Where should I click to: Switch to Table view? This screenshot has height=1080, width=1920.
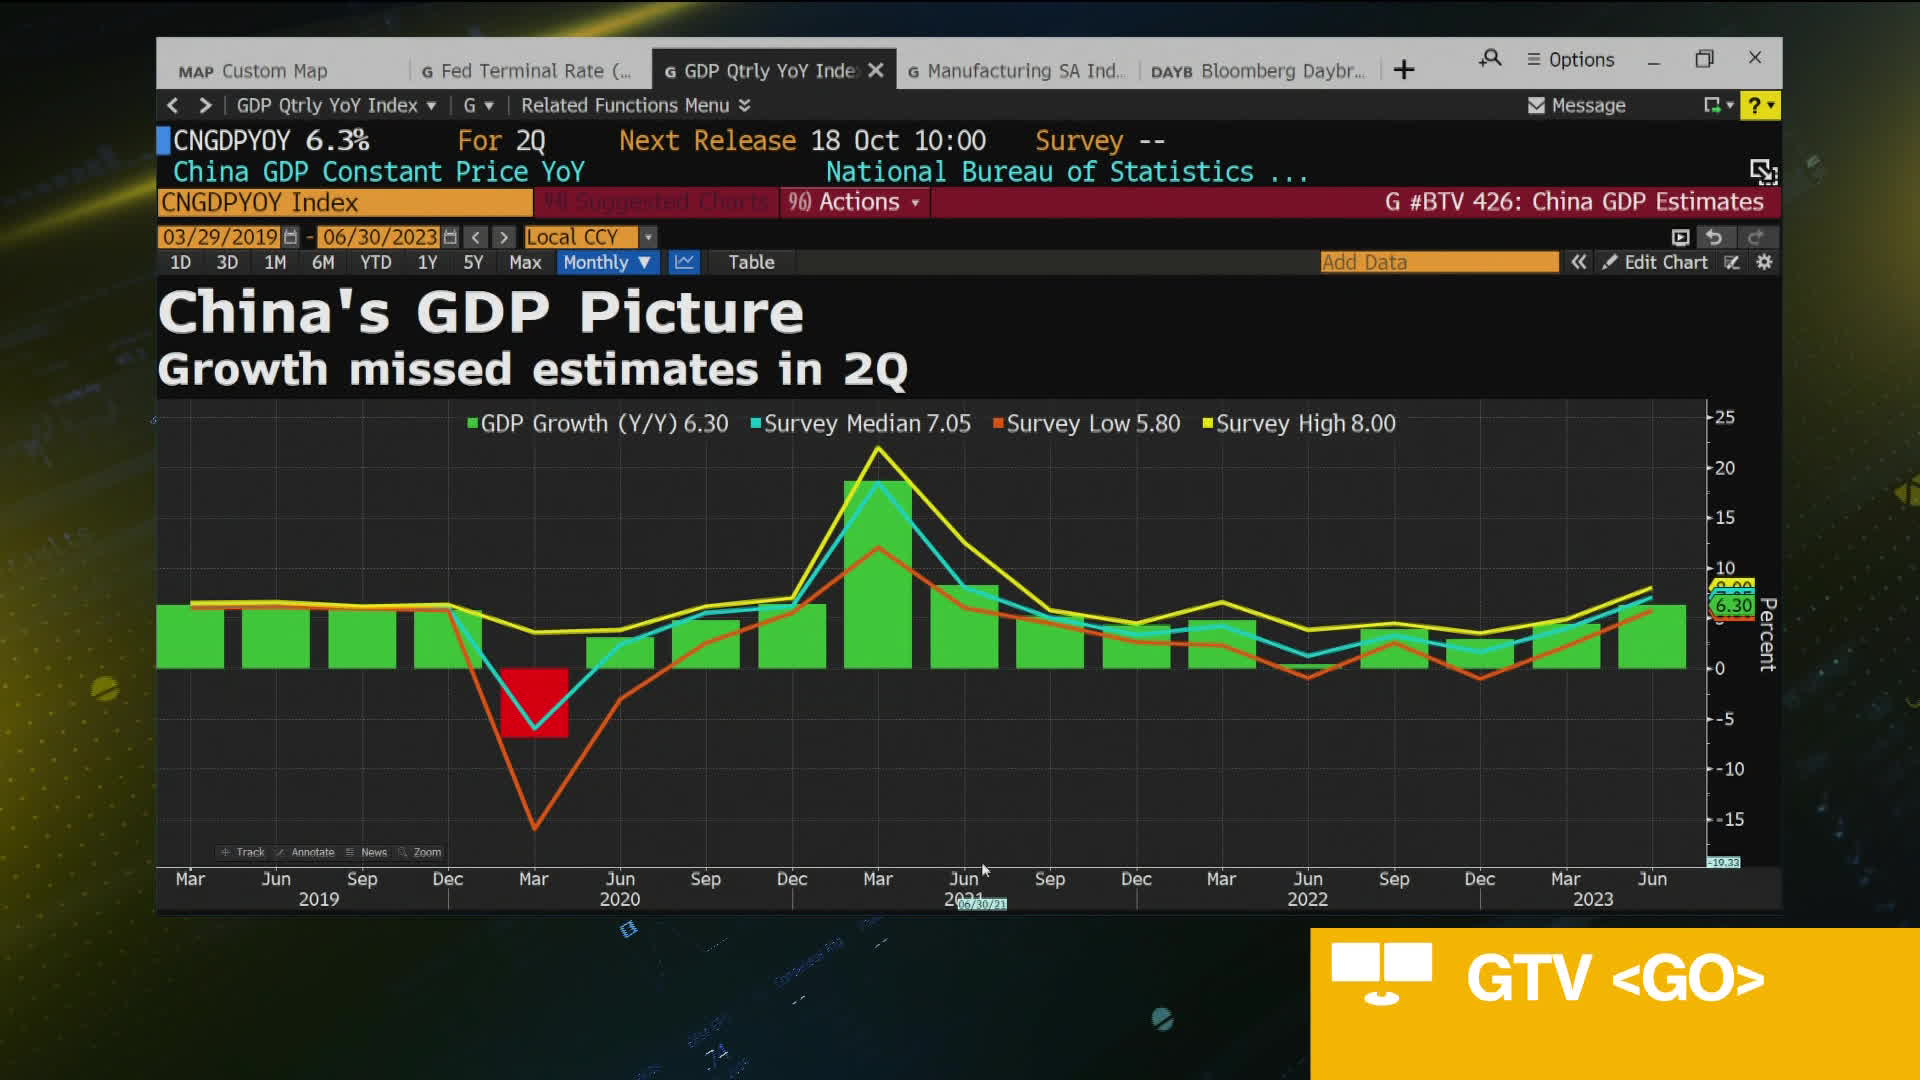click(751, 262)
